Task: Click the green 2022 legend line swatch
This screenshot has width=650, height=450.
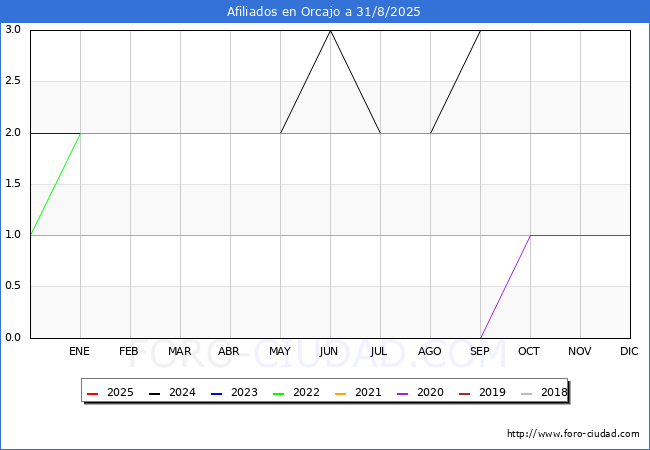Action: point(280,393)
